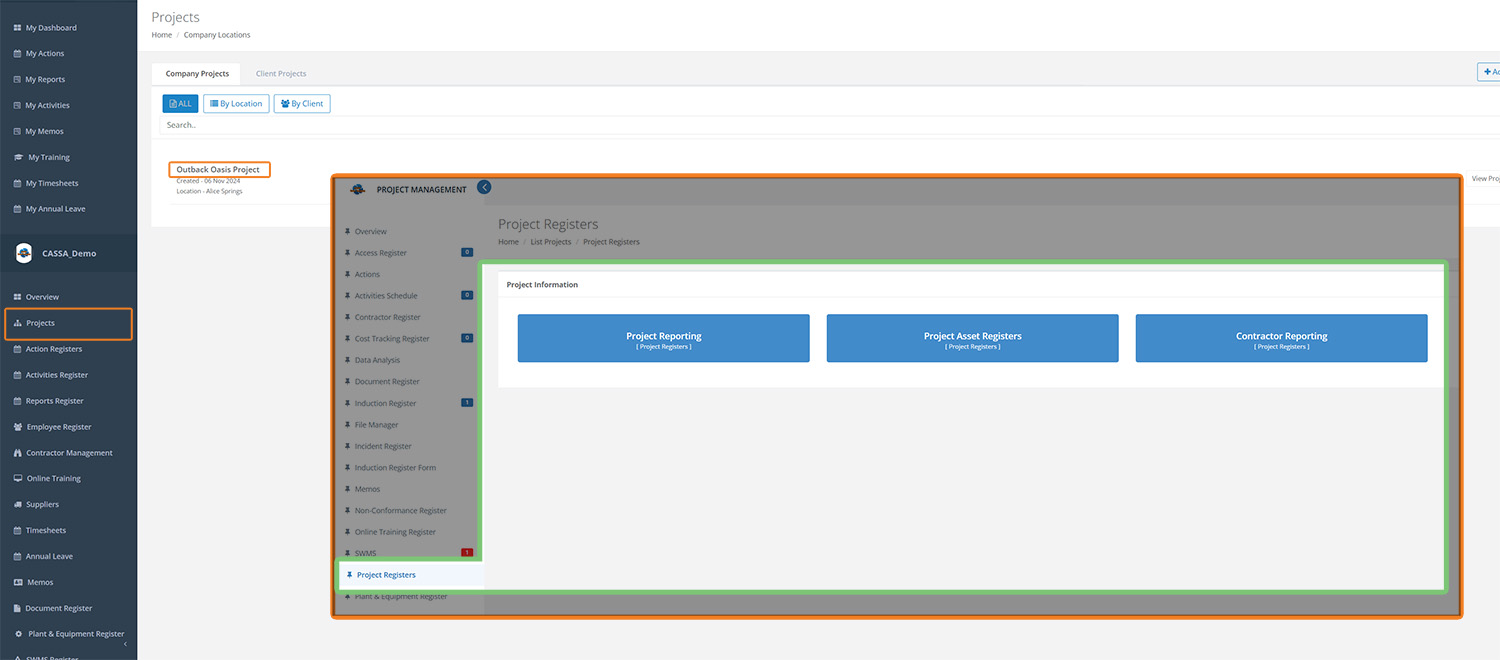Follow Home breadcrumb under Project Registers
Image resolution: width=1500 pixels, height=660 pixels.
[x=509, y=242]
